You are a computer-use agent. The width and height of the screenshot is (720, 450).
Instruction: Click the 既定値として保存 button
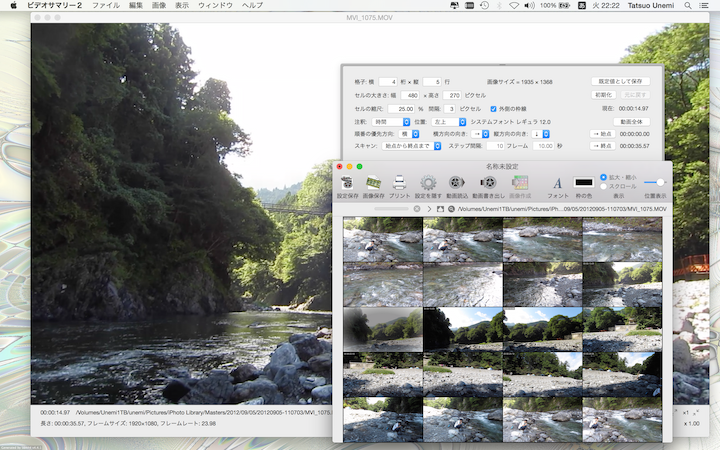pos(621,81)
